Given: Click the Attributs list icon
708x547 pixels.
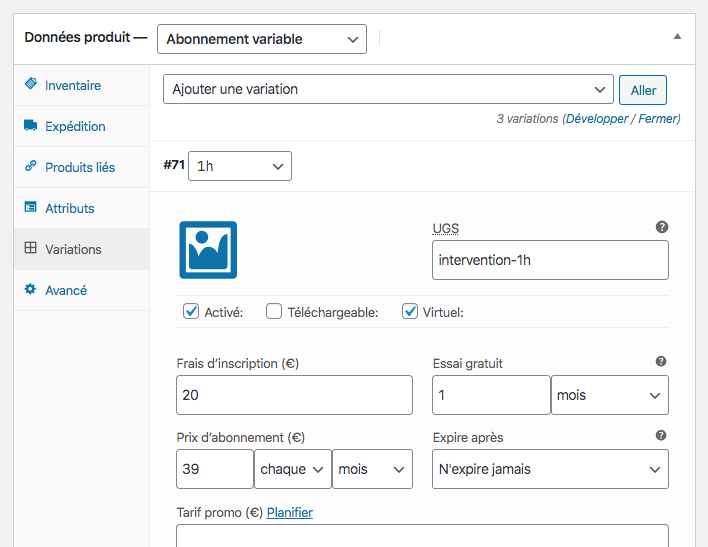Looking at the screenshot, I should coord(31,207).
